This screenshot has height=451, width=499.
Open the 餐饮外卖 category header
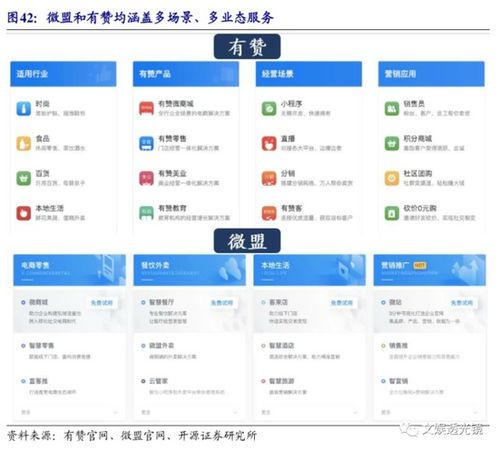tap(189, 270)
